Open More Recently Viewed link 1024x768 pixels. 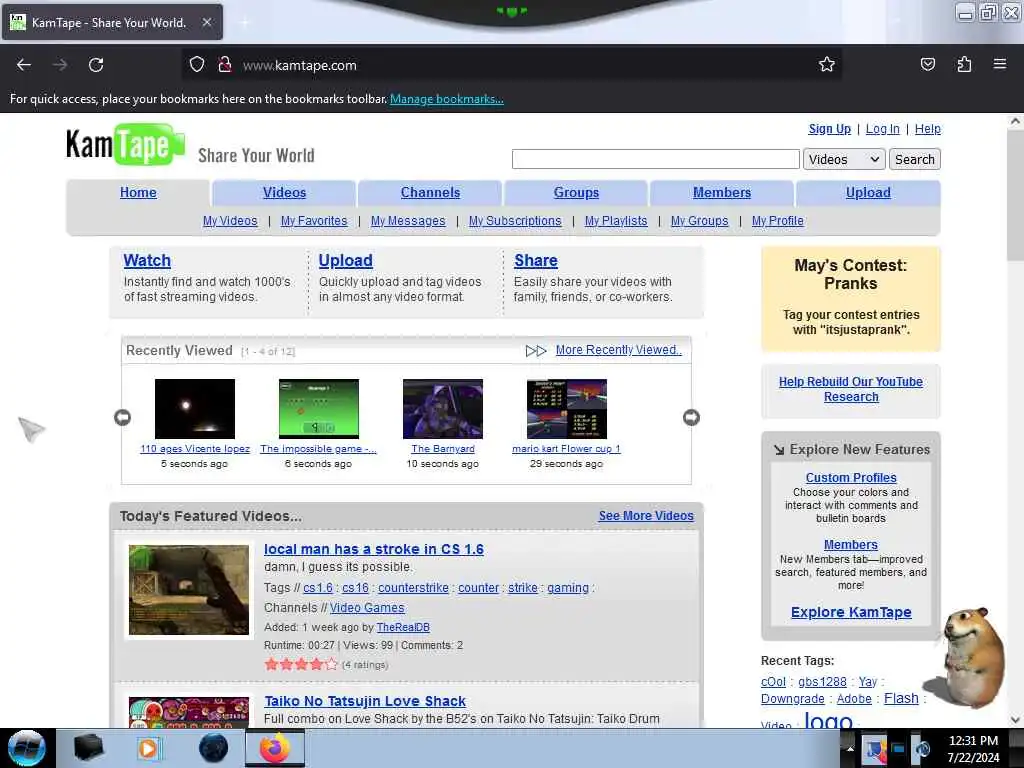point(618,350)
